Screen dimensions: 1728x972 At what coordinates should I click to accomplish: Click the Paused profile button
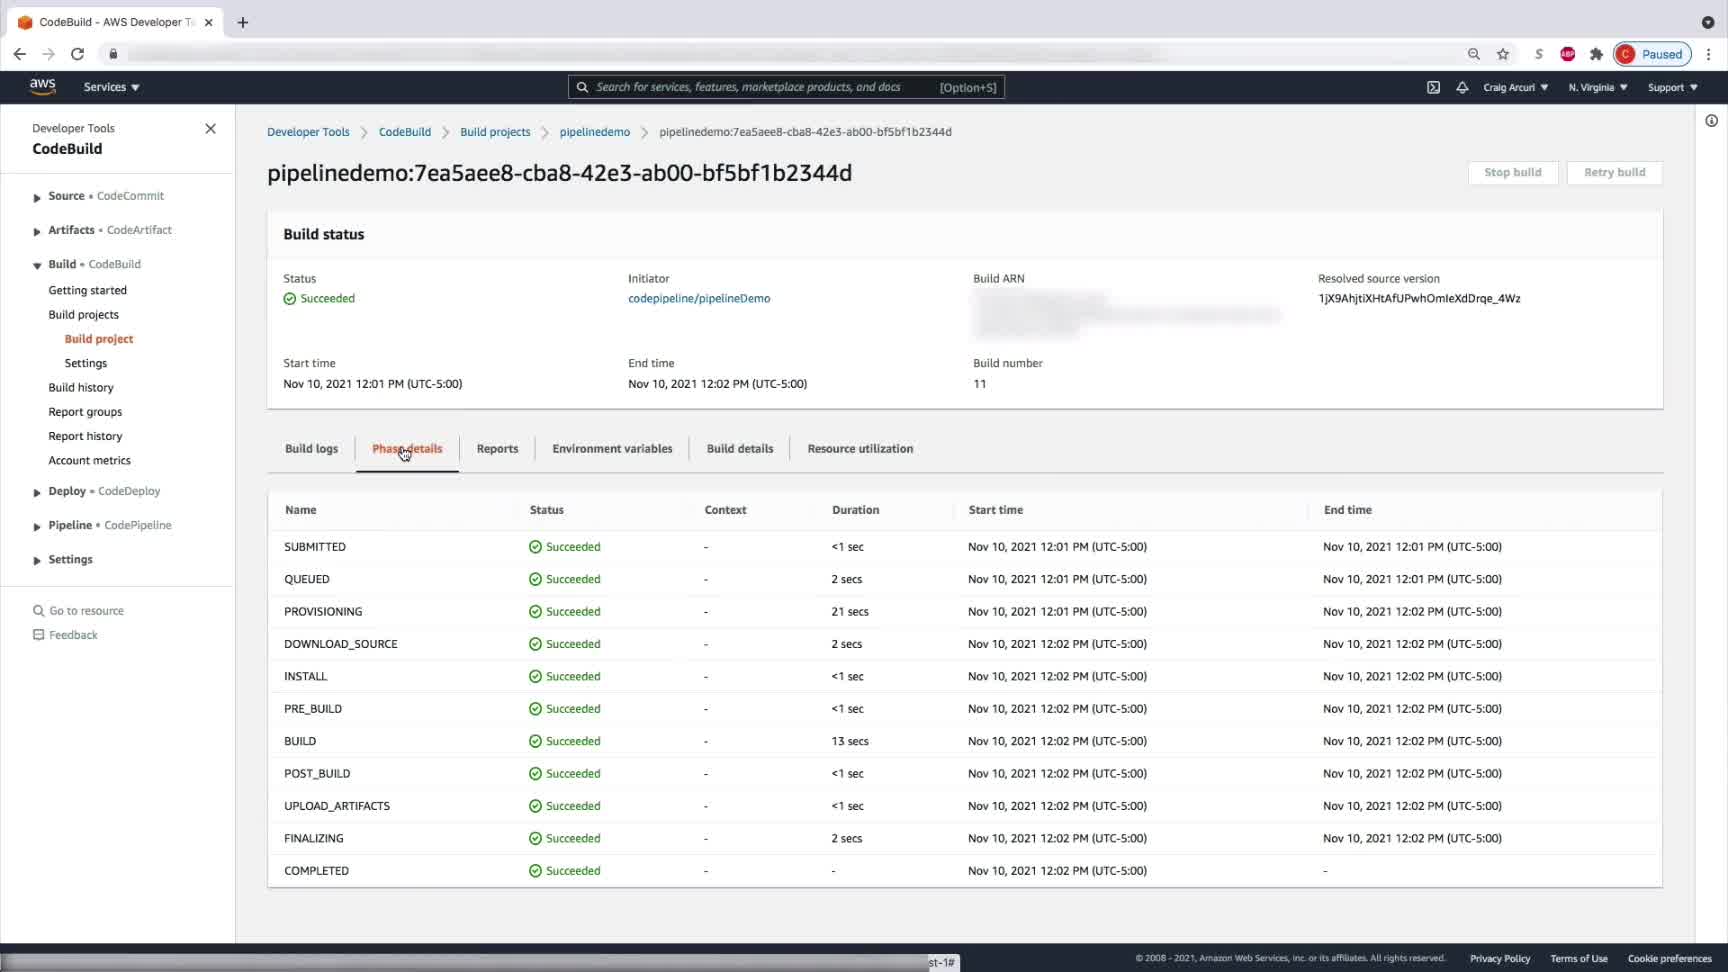click(1652, 54)
